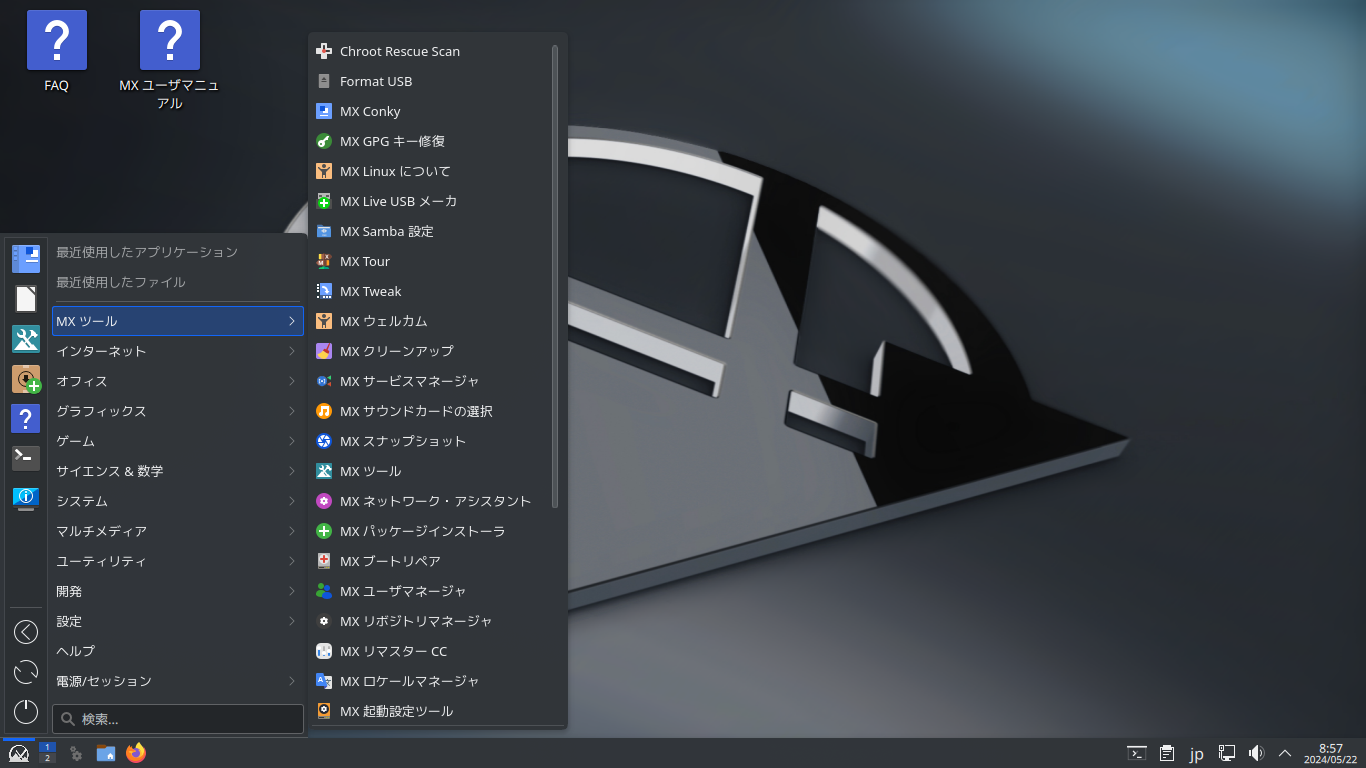Open the MX tools wrench favorite icon
The height and width of the screenshot is (768, 1366).
[26, 339]
